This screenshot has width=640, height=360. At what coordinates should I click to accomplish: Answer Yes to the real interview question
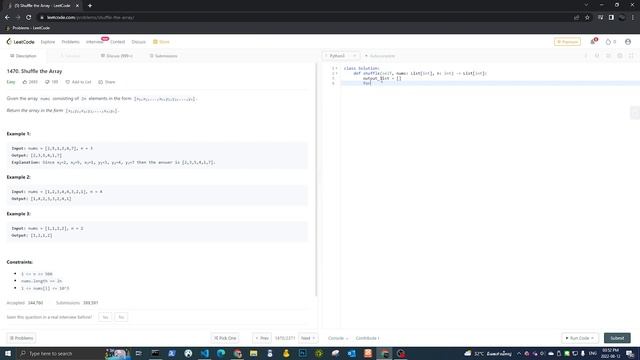(105, 317)
